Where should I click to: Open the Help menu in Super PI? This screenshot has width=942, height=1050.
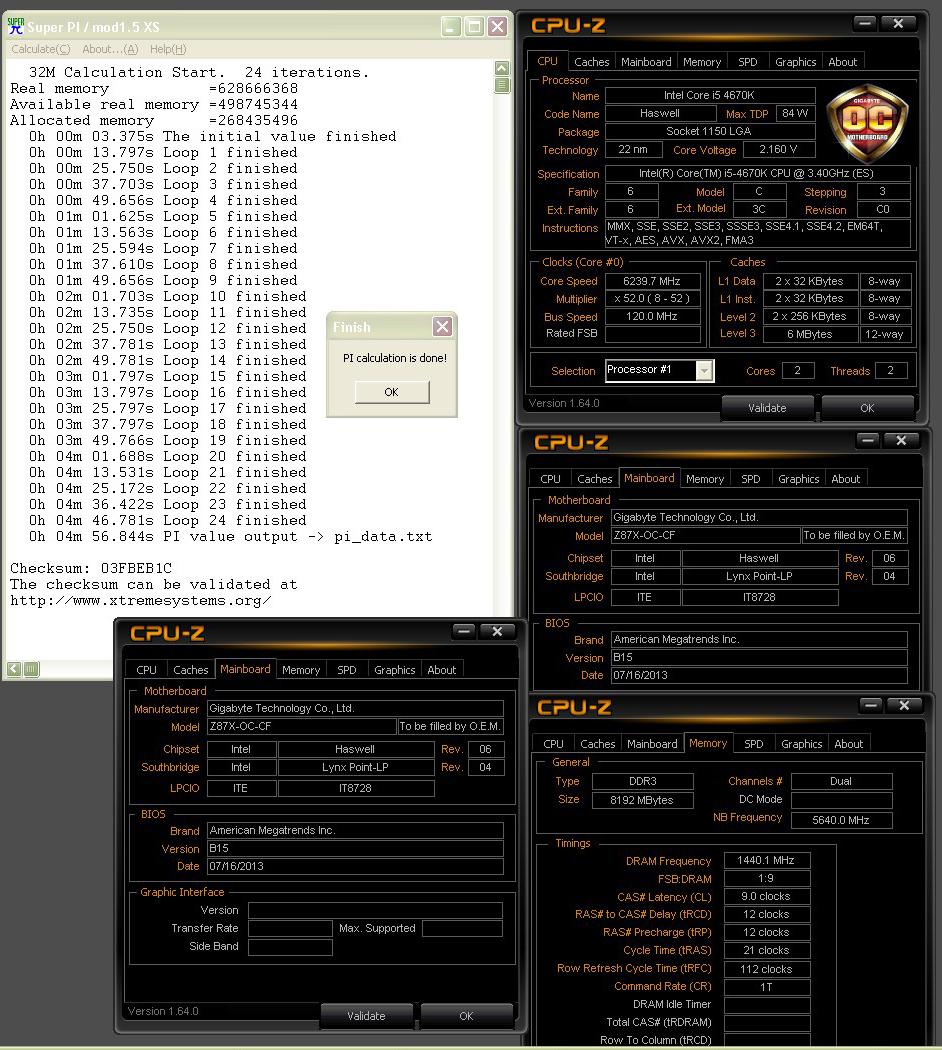168,49
